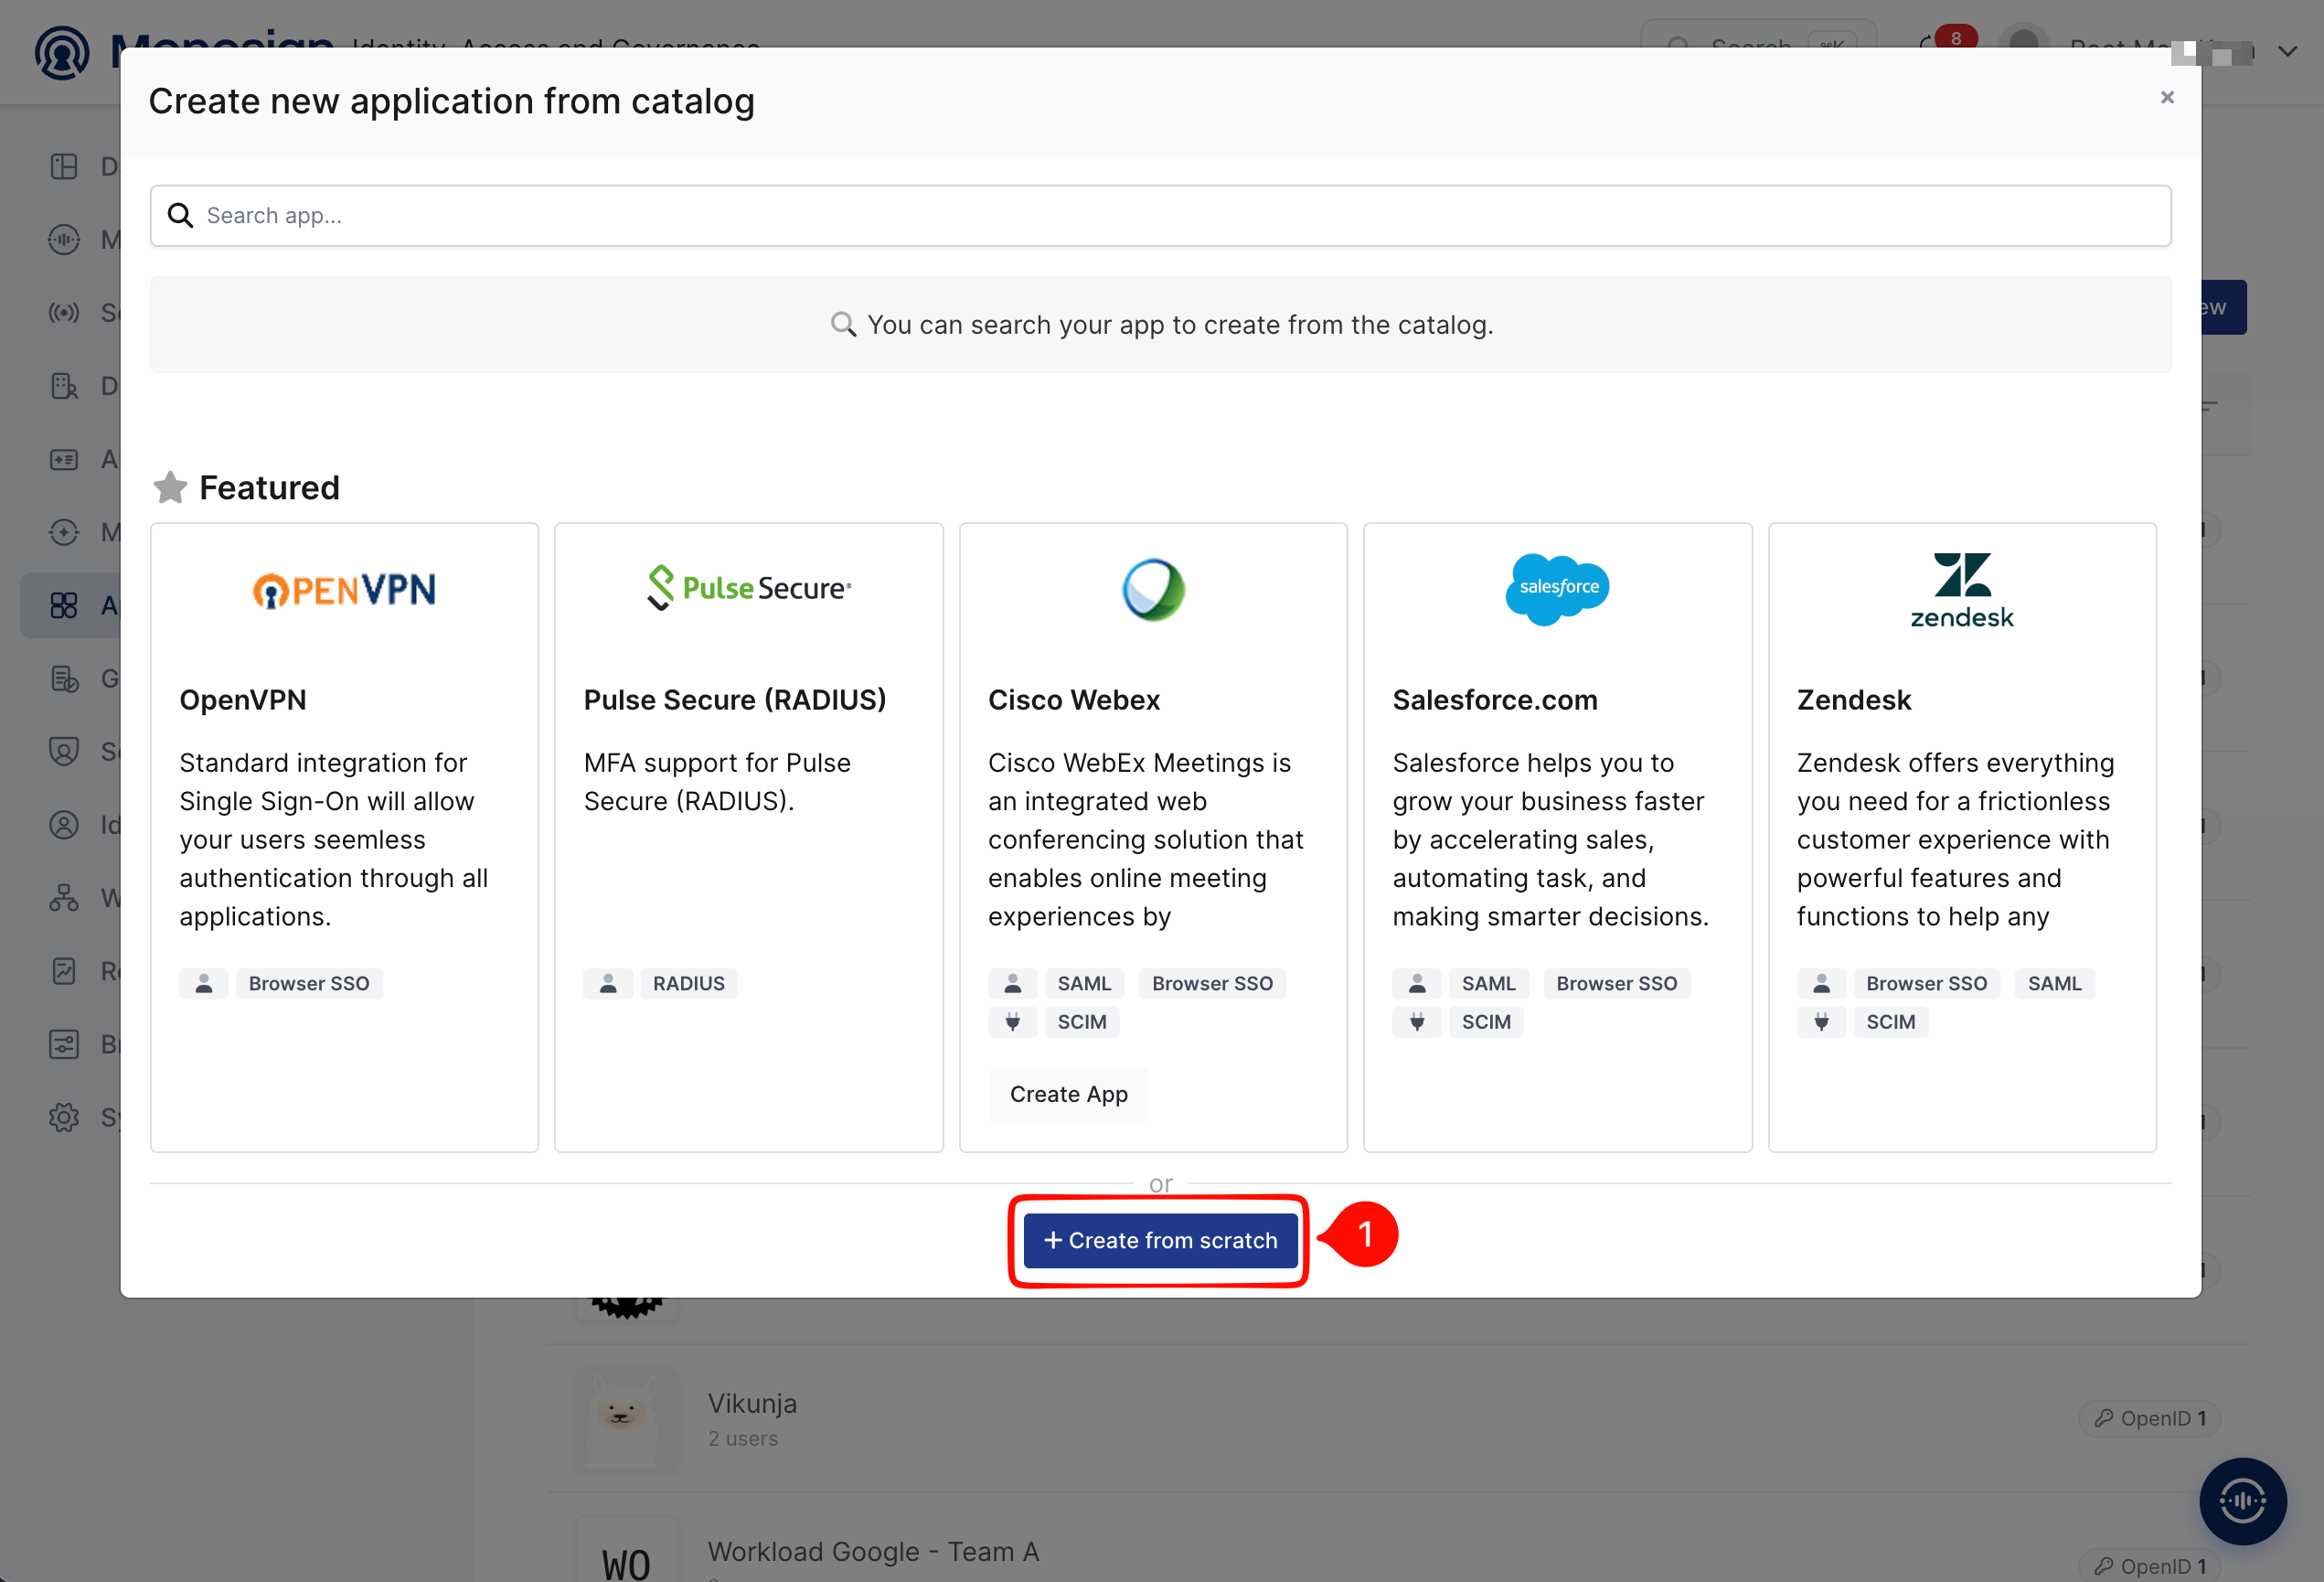The height and width of the screenshot is (1582, 2324).
Task: Click the SCIM tag on Zendesk card
Action: [1890, 1021]
